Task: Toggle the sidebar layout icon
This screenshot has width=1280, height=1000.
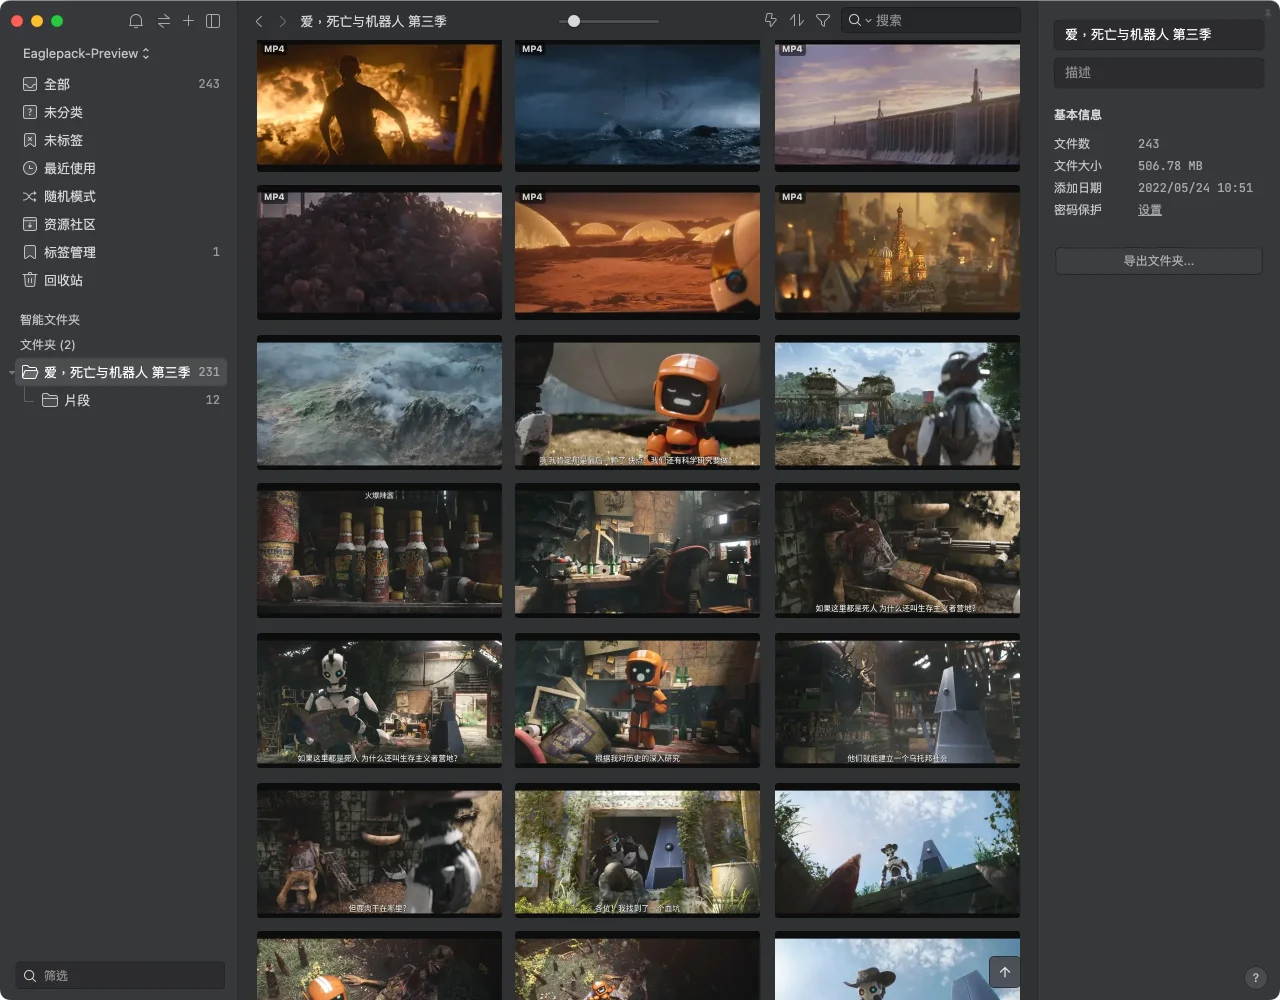Action: [x=213, y=21]
